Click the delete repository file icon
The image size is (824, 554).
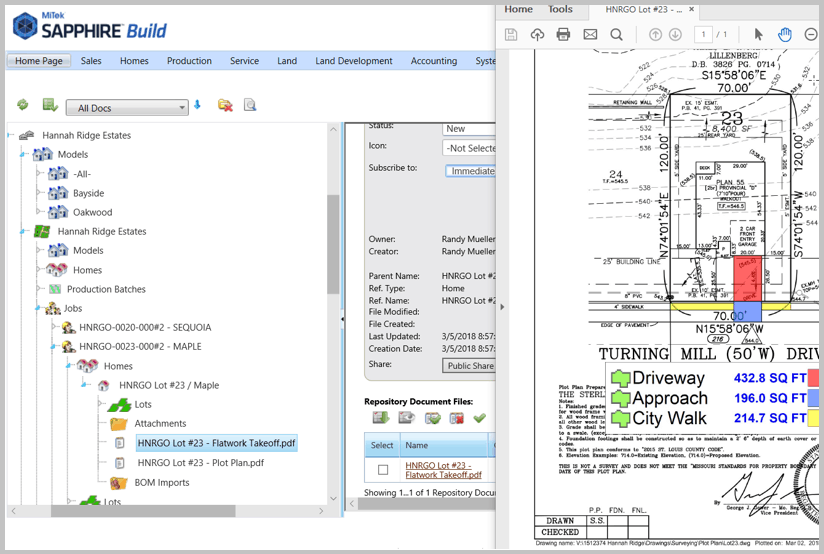(x=457, y=418)
